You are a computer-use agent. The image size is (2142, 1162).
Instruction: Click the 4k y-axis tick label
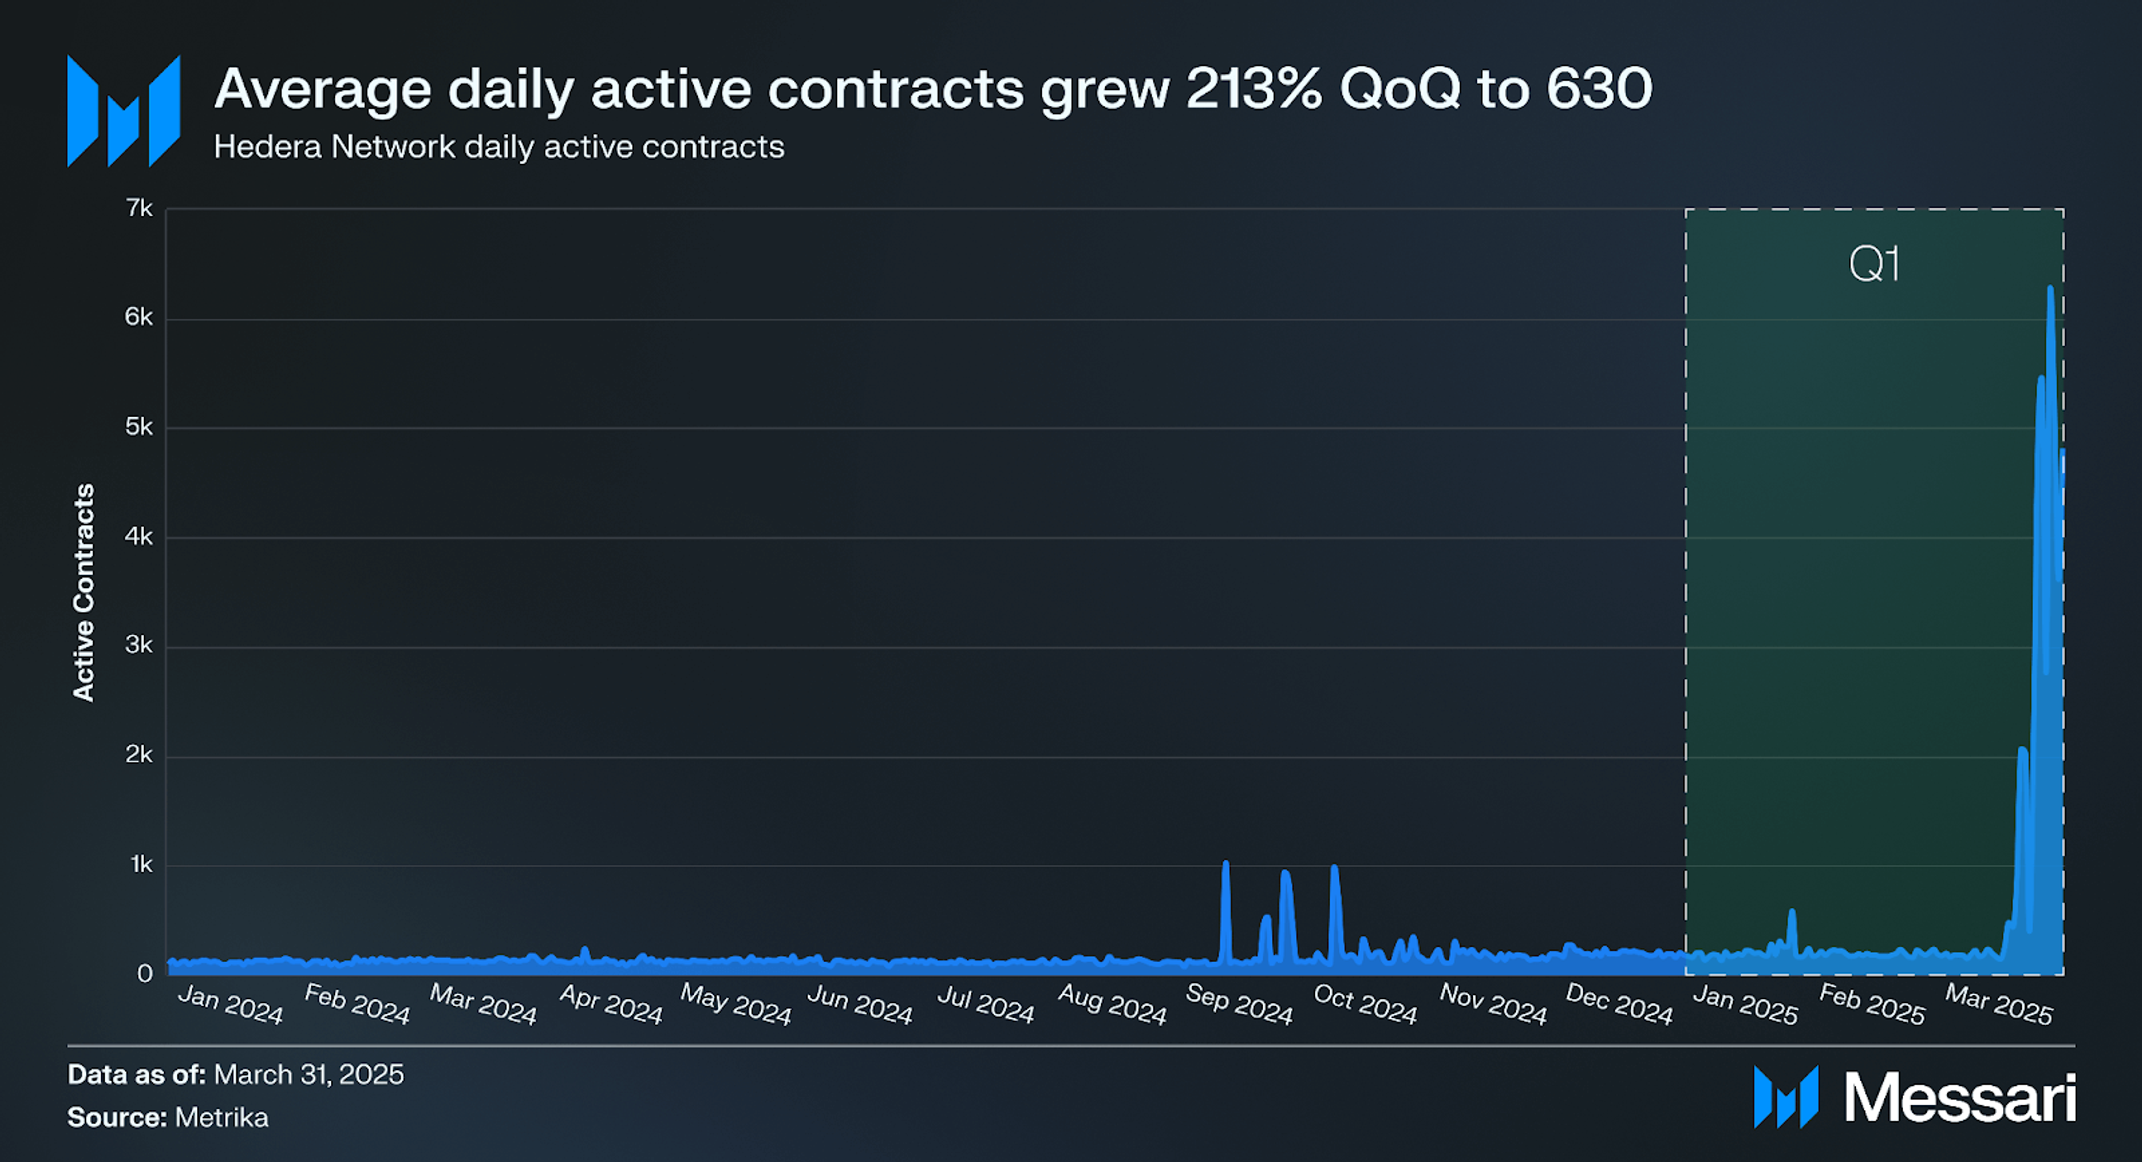coord(139,537)
